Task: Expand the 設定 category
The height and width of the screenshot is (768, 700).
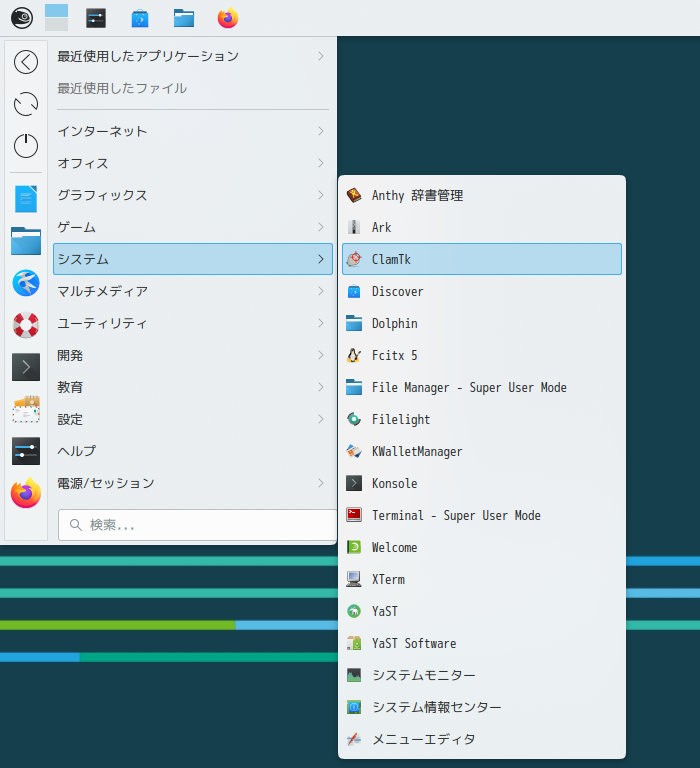Action: coord(193,419)
